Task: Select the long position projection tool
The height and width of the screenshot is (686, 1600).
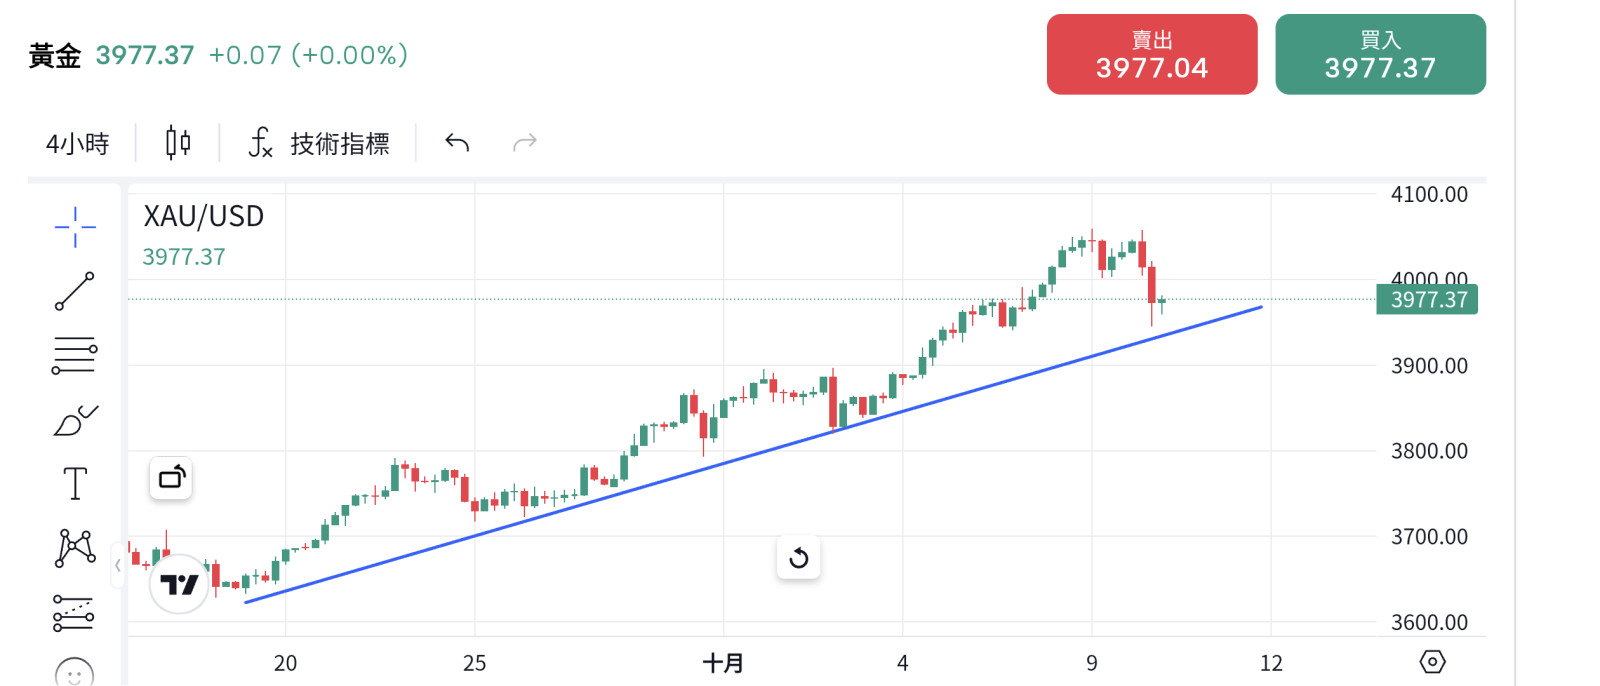Action: coord(73,612)
